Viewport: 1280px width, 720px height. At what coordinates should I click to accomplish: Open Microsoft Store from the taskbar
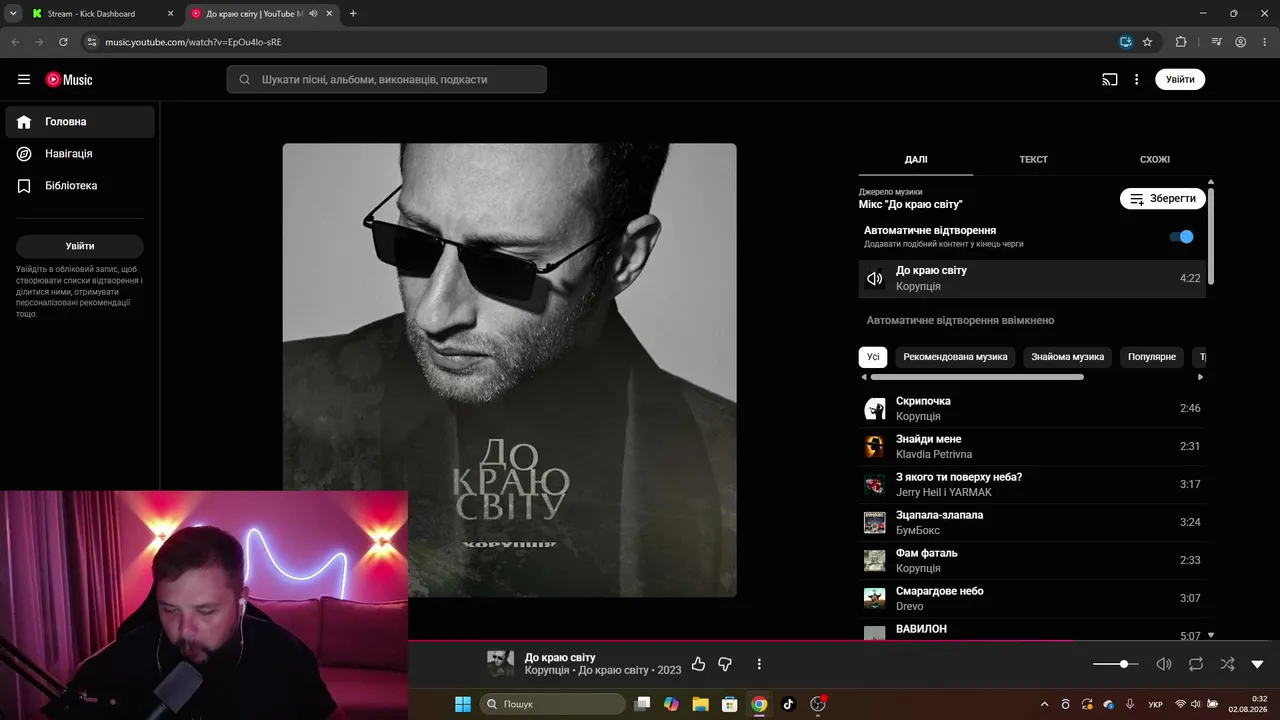click(x=730, y=704)
